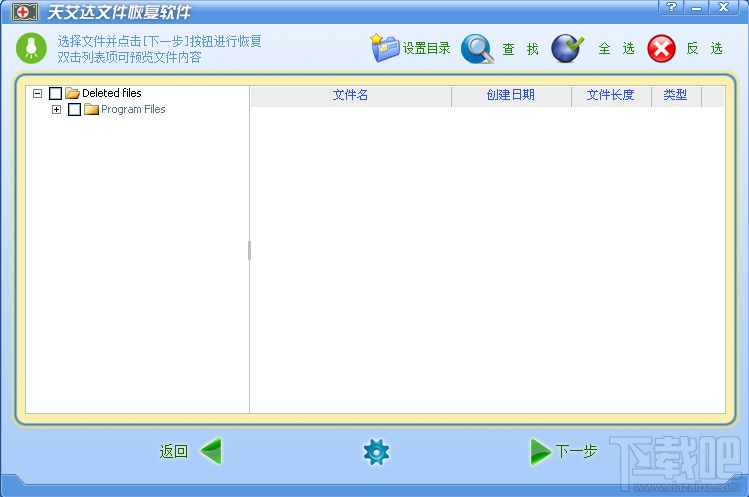The height and width of the screenshot is (497, 749).
Task: Minimize the window
Action: [x=696, y=7]
